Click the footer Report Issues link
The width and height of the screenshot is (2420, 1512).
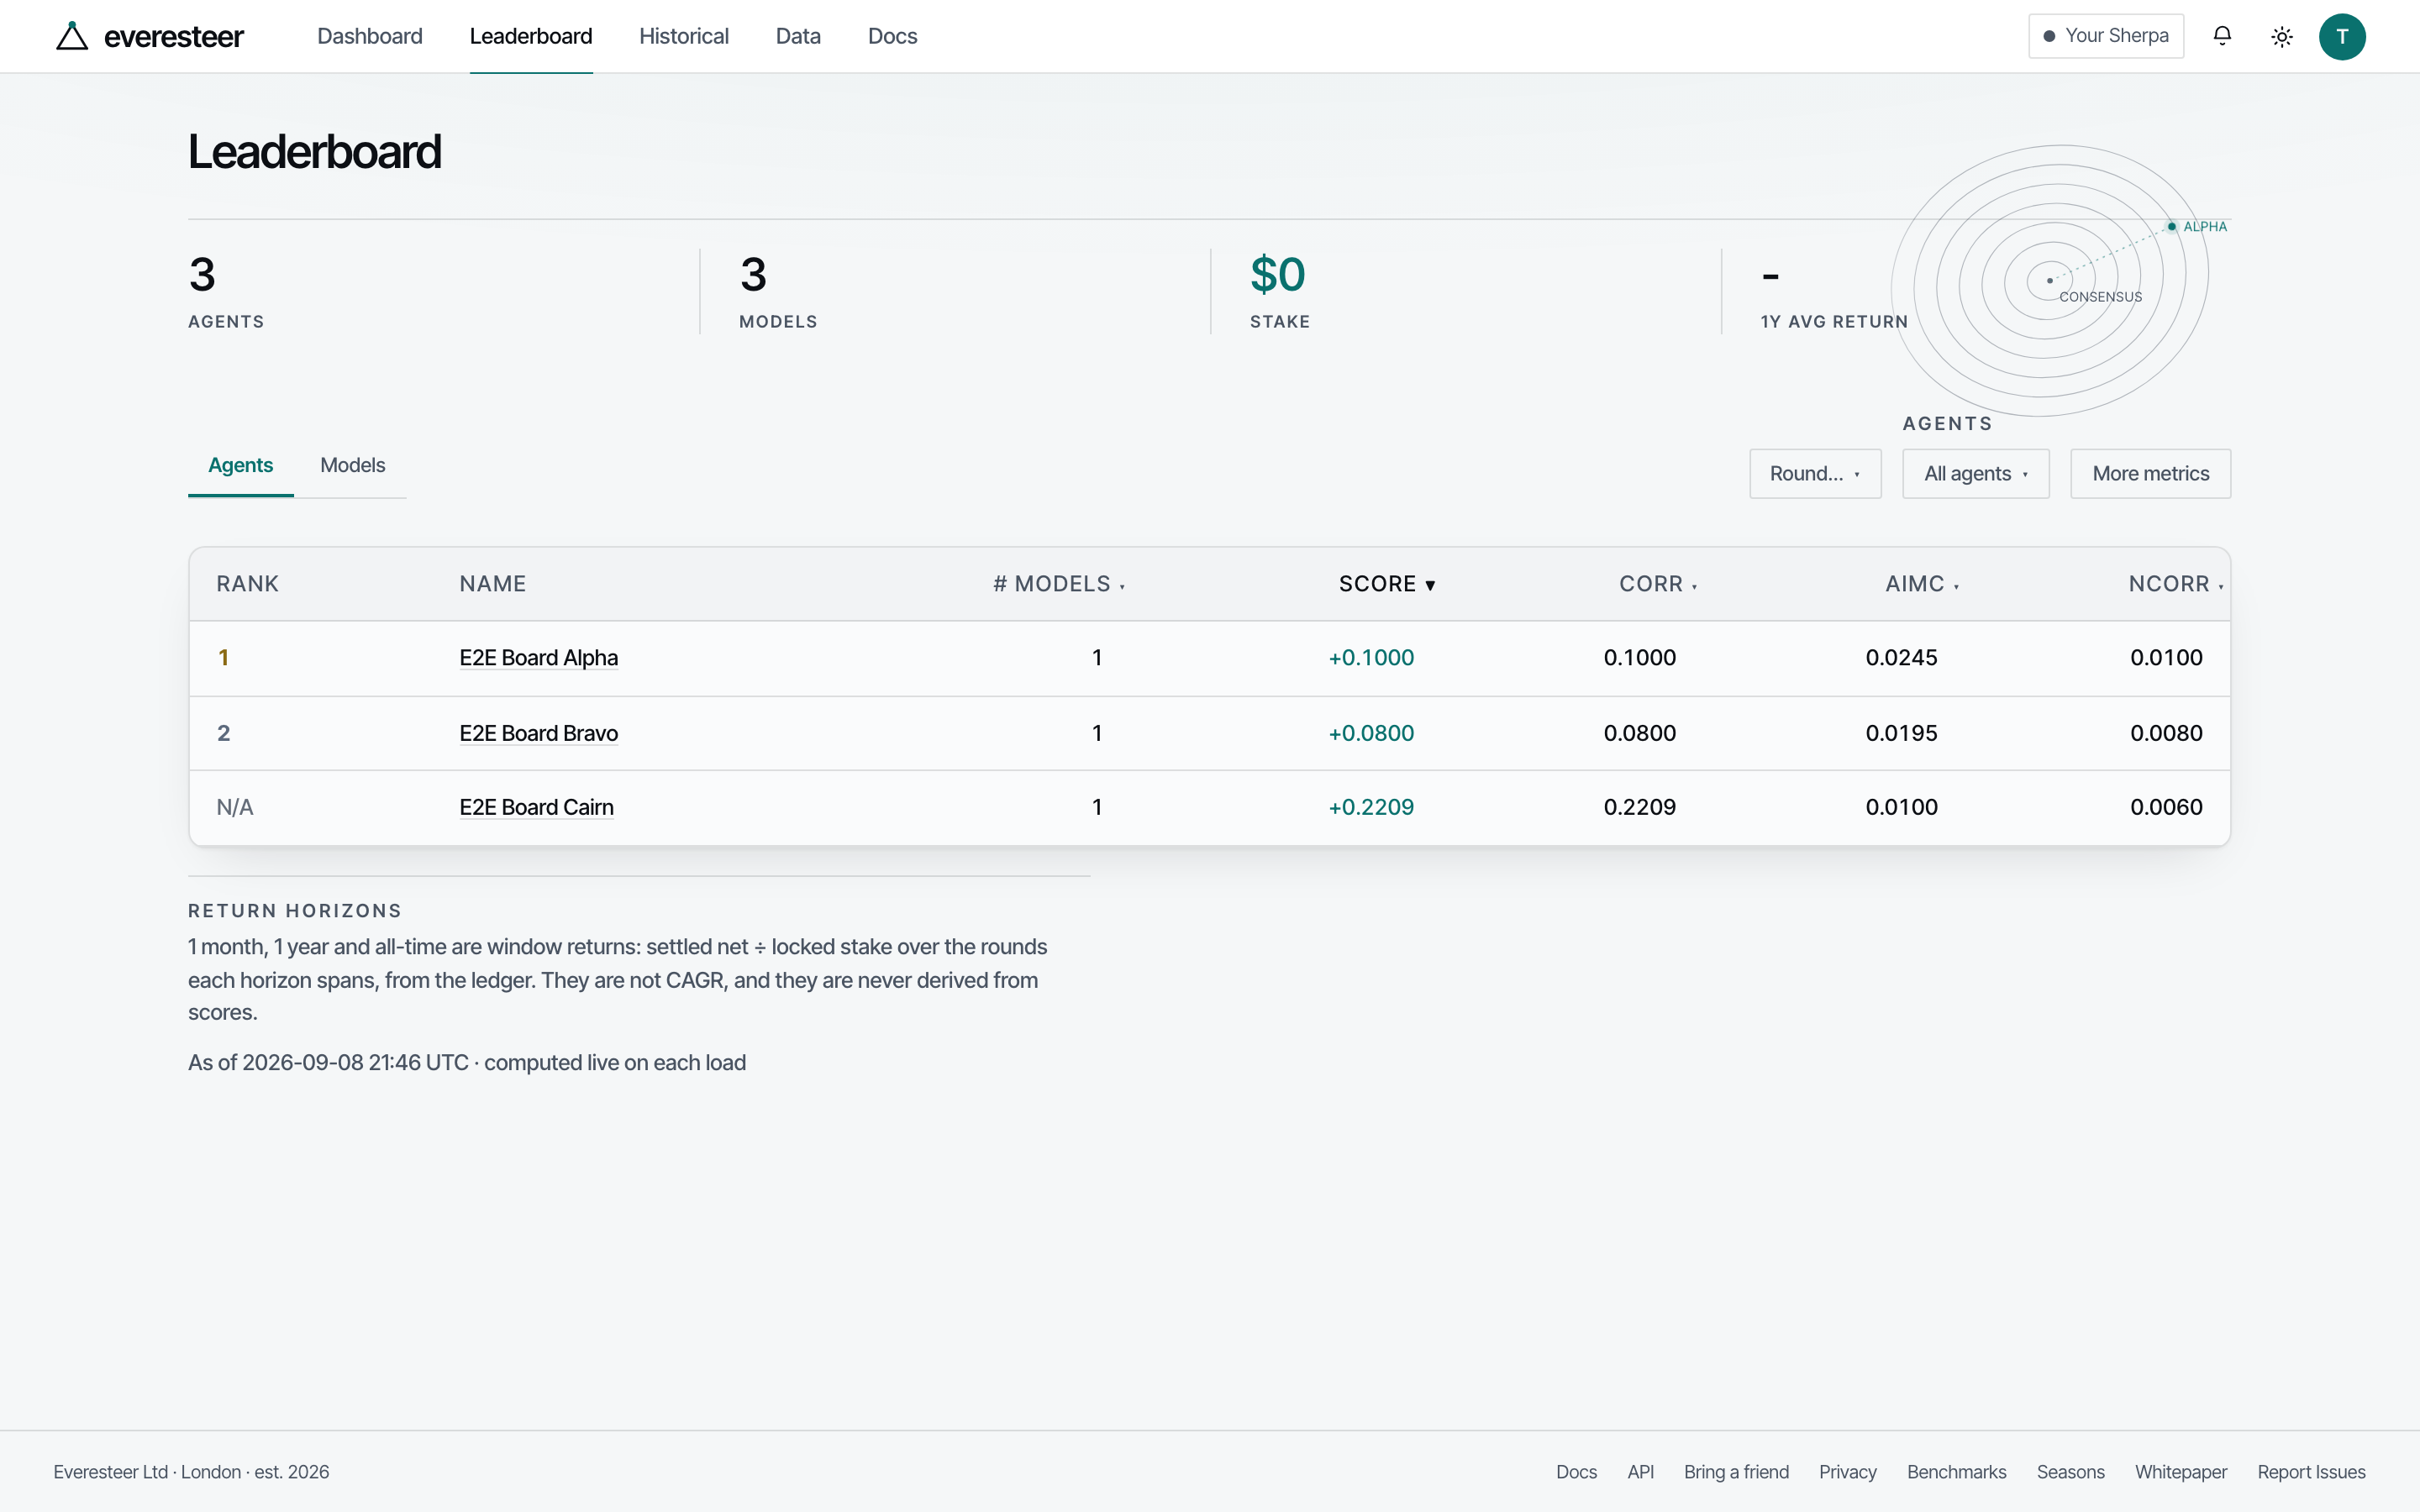click(x=2311, y=1472)
